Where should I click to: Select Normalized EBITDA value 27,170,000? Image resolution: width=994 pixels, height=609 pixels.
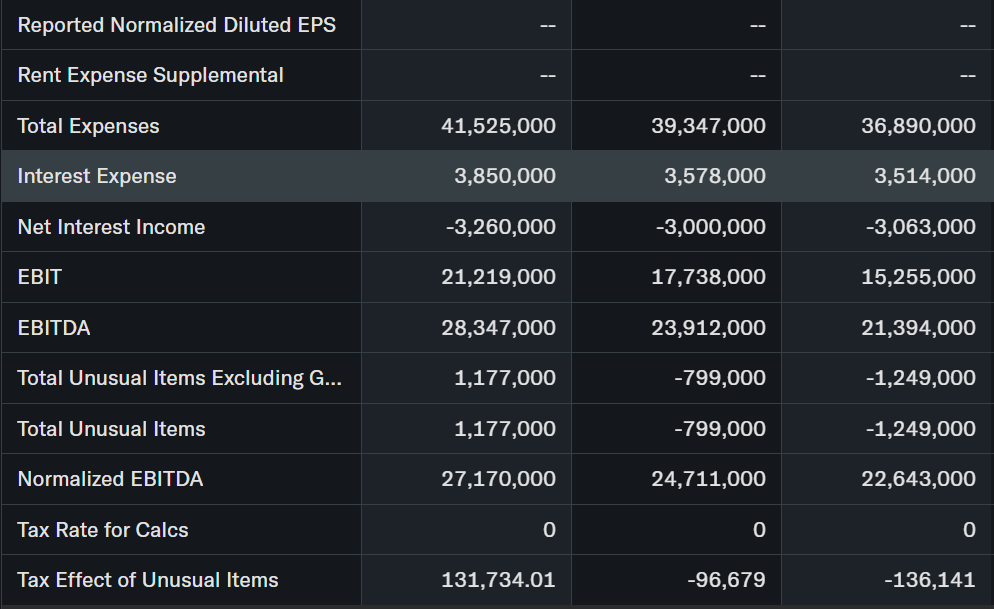[498, 479]
